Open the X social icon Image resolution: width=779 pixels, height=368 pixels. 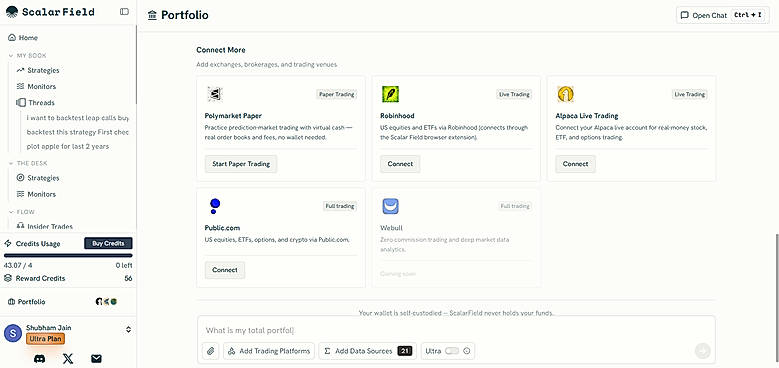[68, 358]
